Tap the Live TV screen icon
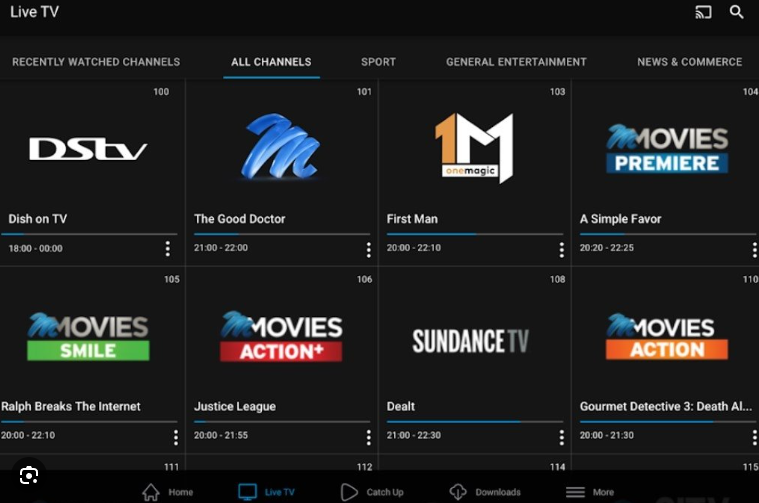The height and width of the screenshot is (503, 759). coord(247,492)
